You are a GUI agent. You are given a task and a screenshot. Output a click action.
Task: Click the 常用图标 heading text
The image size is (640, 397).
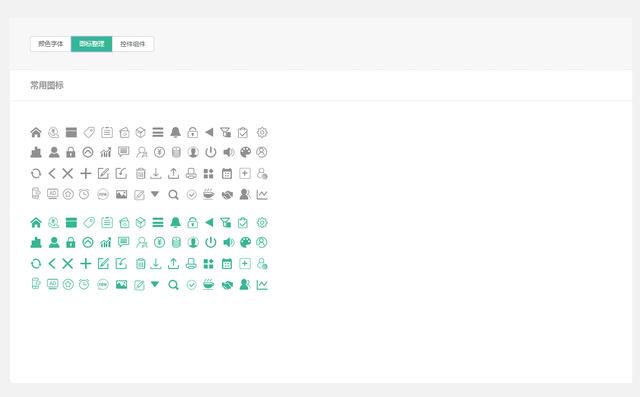click(x=47, y=85)
